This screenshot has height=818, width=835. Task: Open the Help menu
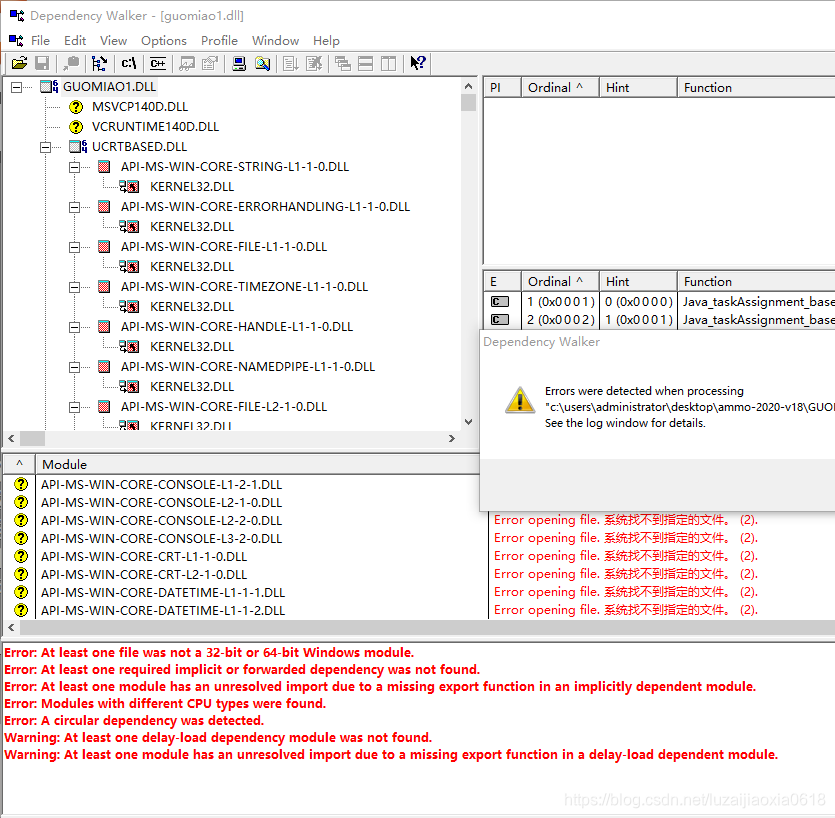tap(326, 40)
